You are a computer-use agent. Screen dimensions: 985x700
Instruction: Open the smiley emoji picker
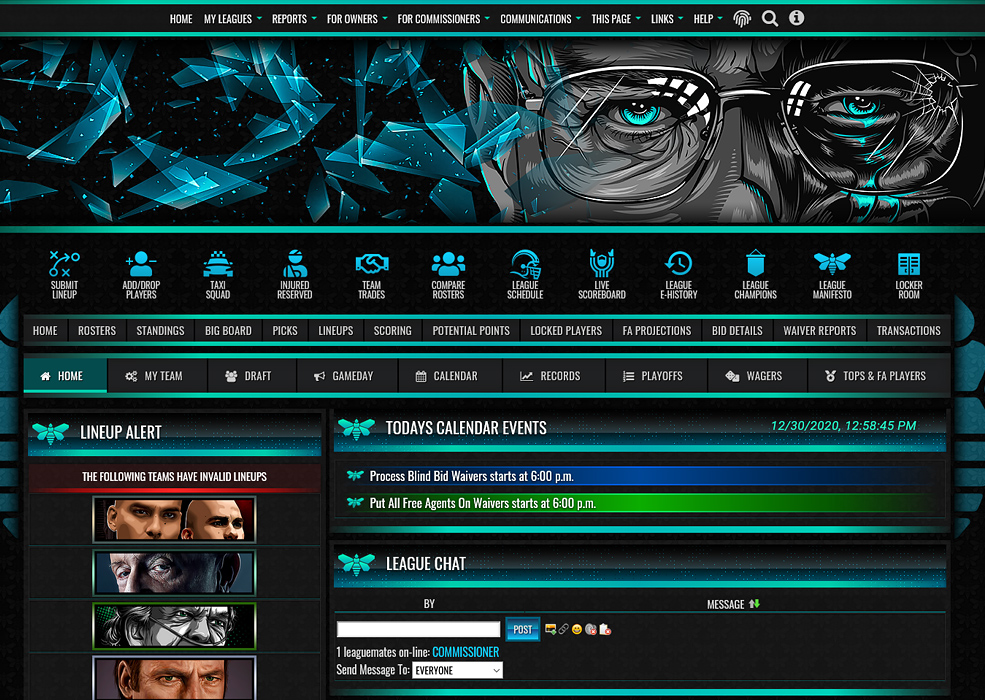[x=577, y=629]
